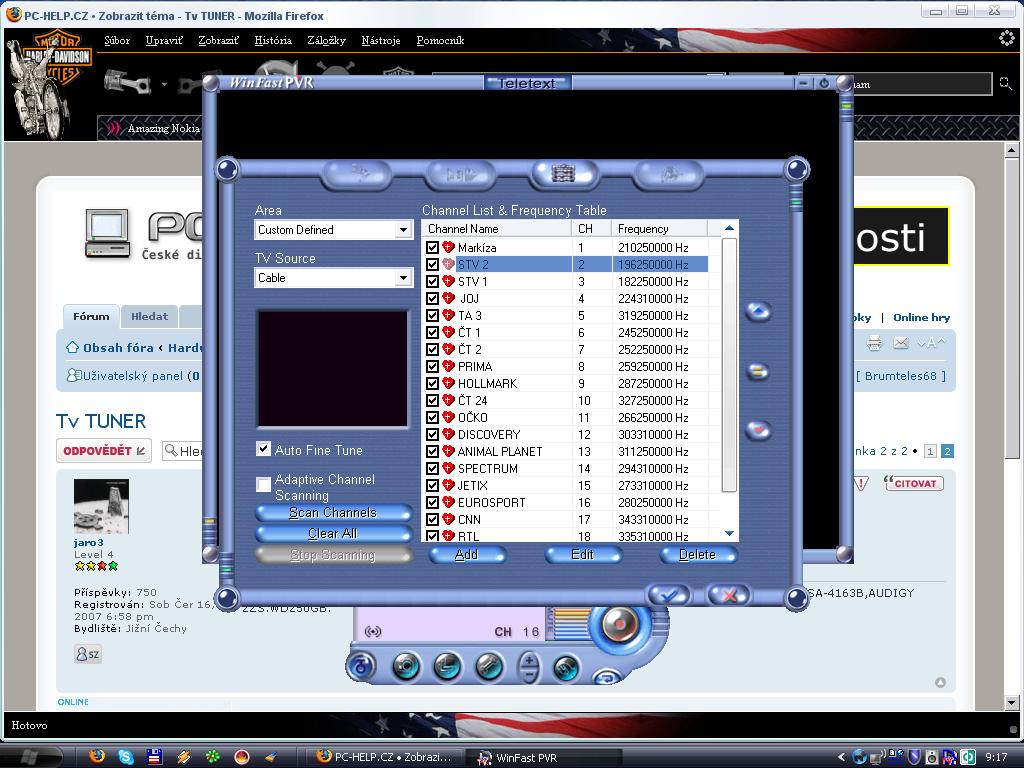Click the red heart favorite icon for Markíza
1024x768 pixels.
tap(448, 248)
